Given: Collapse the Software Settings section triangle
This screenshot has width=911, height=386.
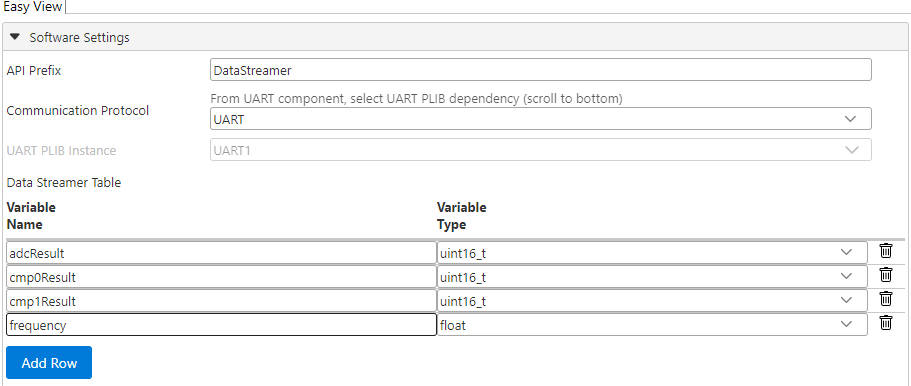Looking at the screenshot, I should 15,37.
